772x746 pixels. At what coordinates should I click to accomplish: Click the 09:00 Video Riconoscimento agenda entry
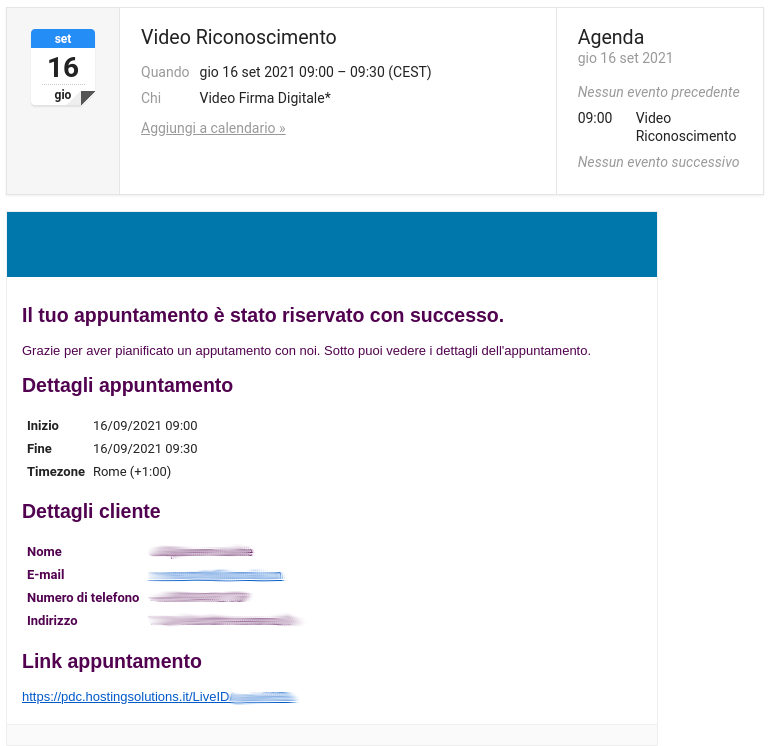pos(657,127)
